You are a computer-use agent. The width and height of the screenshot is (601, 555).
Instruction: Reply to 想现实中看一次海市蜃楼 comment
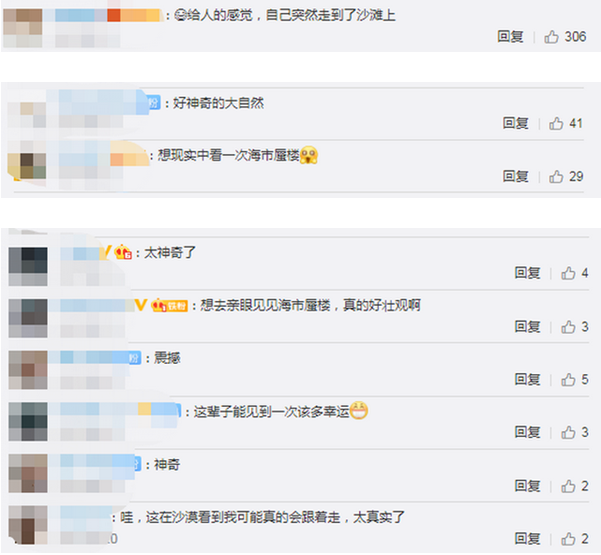click(516, 176)
